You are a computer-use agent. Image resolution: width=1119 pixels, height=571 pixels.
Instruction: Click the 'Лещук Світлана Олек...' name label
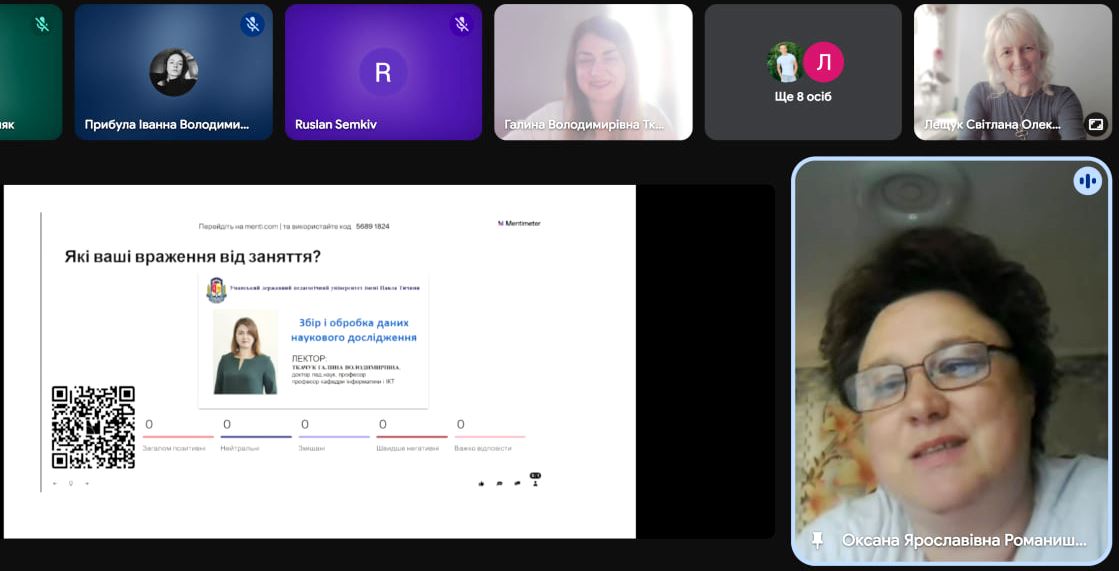click(x=993, y=124)
